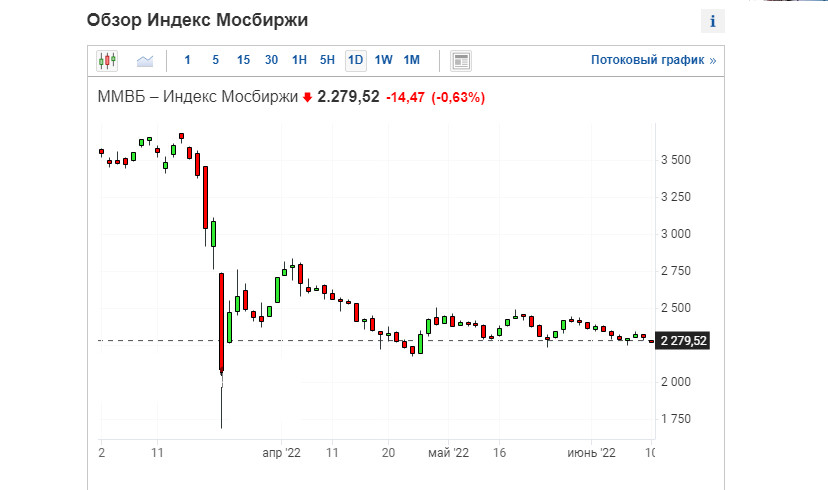Select the 1D interval

pyautogui.click(x=355, y=60)
